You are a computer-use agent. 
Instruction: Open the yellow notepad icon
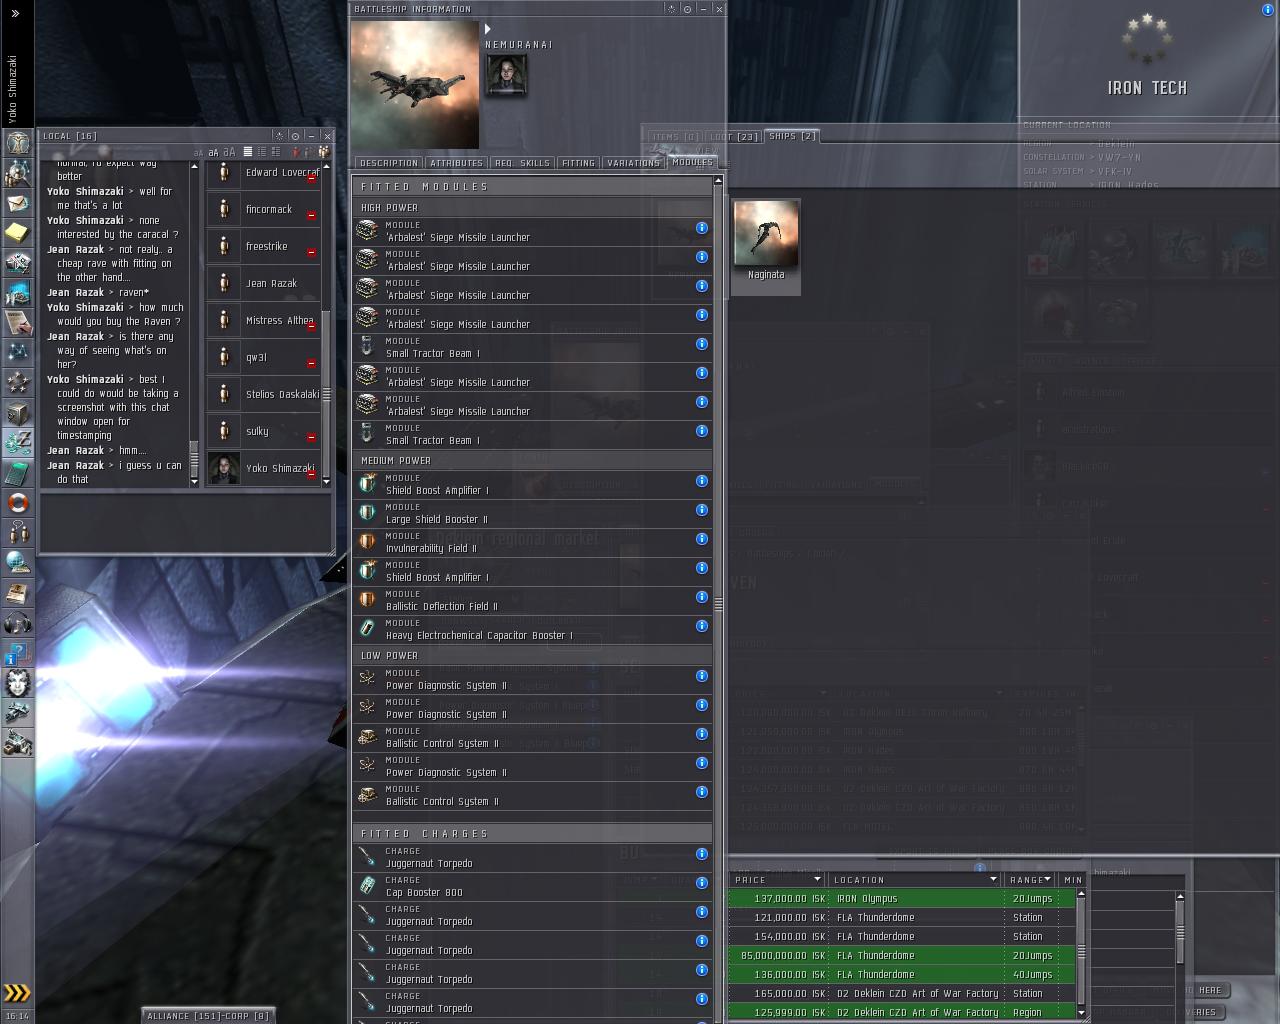(17, 233)
